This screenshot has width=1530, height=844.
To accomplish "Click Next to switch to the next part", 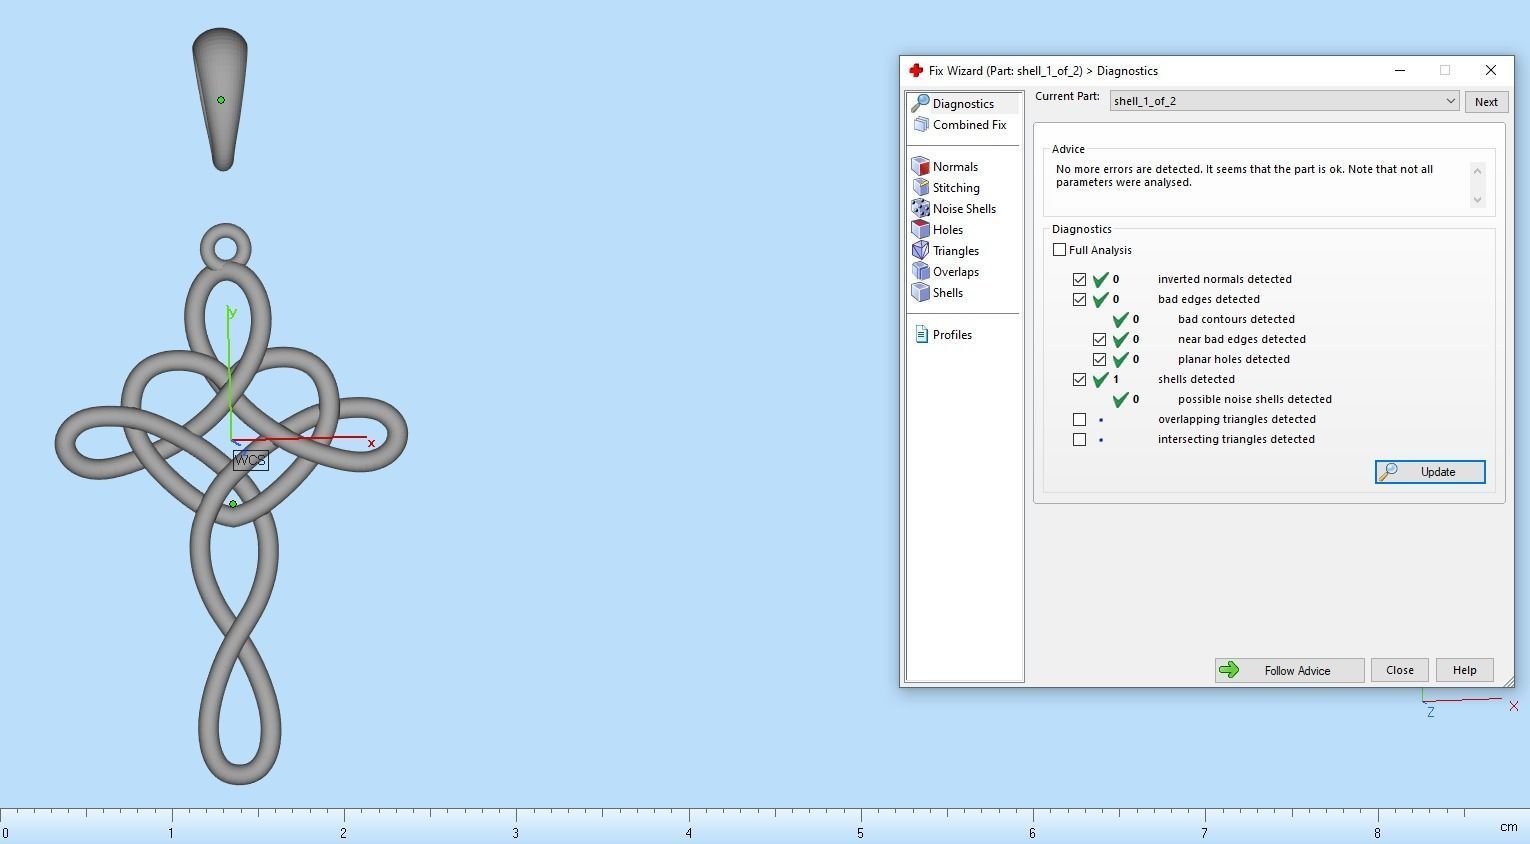I will coord(1486,102).
